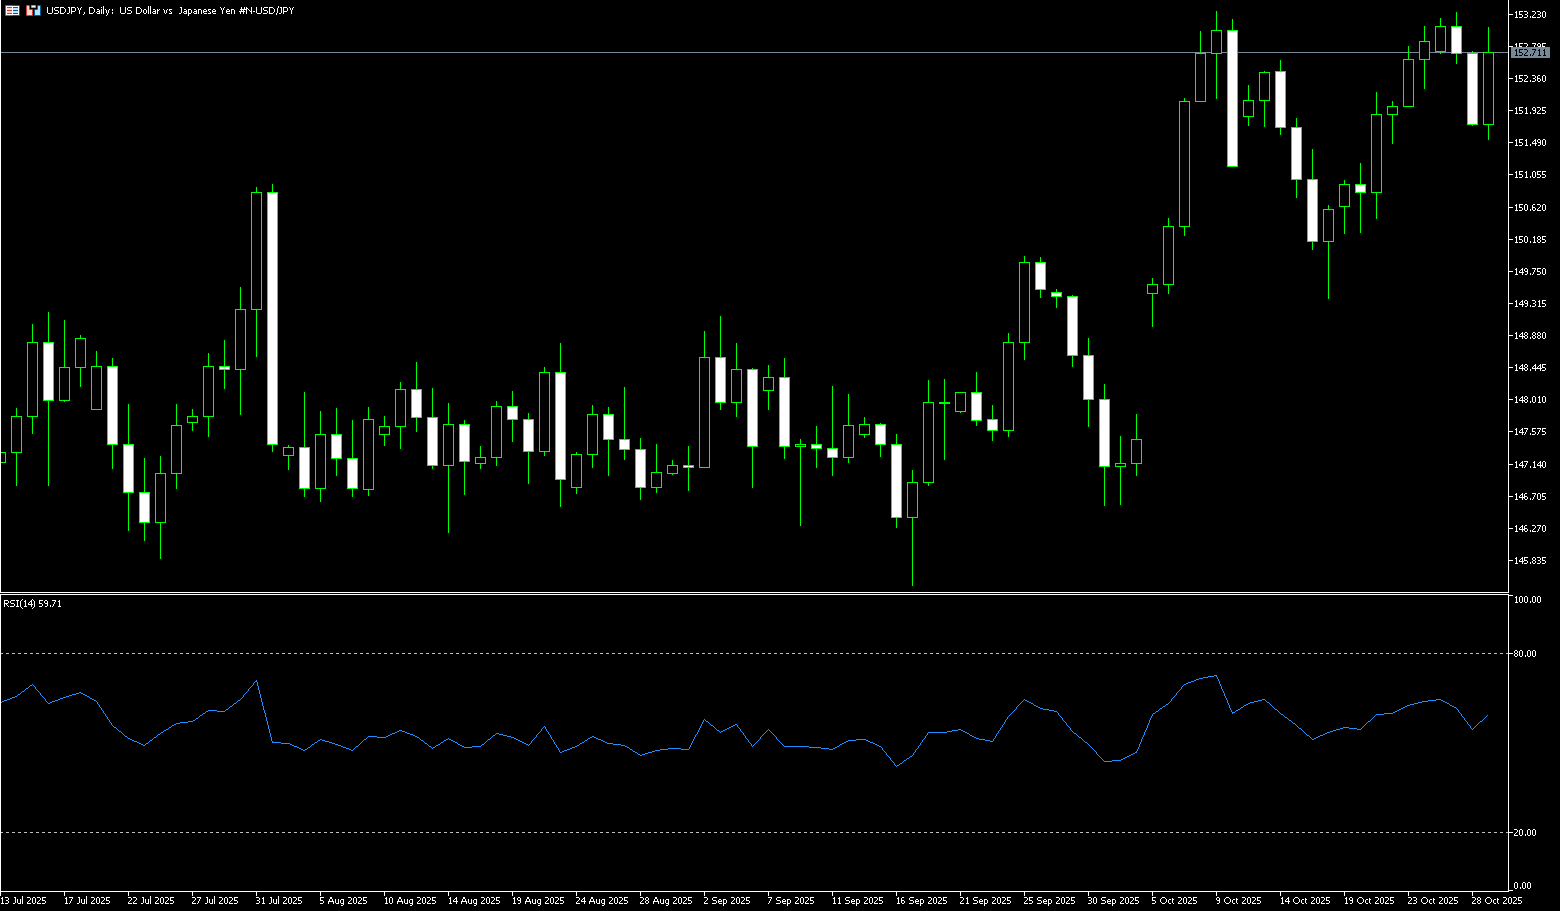Click the divider between price chart and RSI window

click(x=750, y=594)
